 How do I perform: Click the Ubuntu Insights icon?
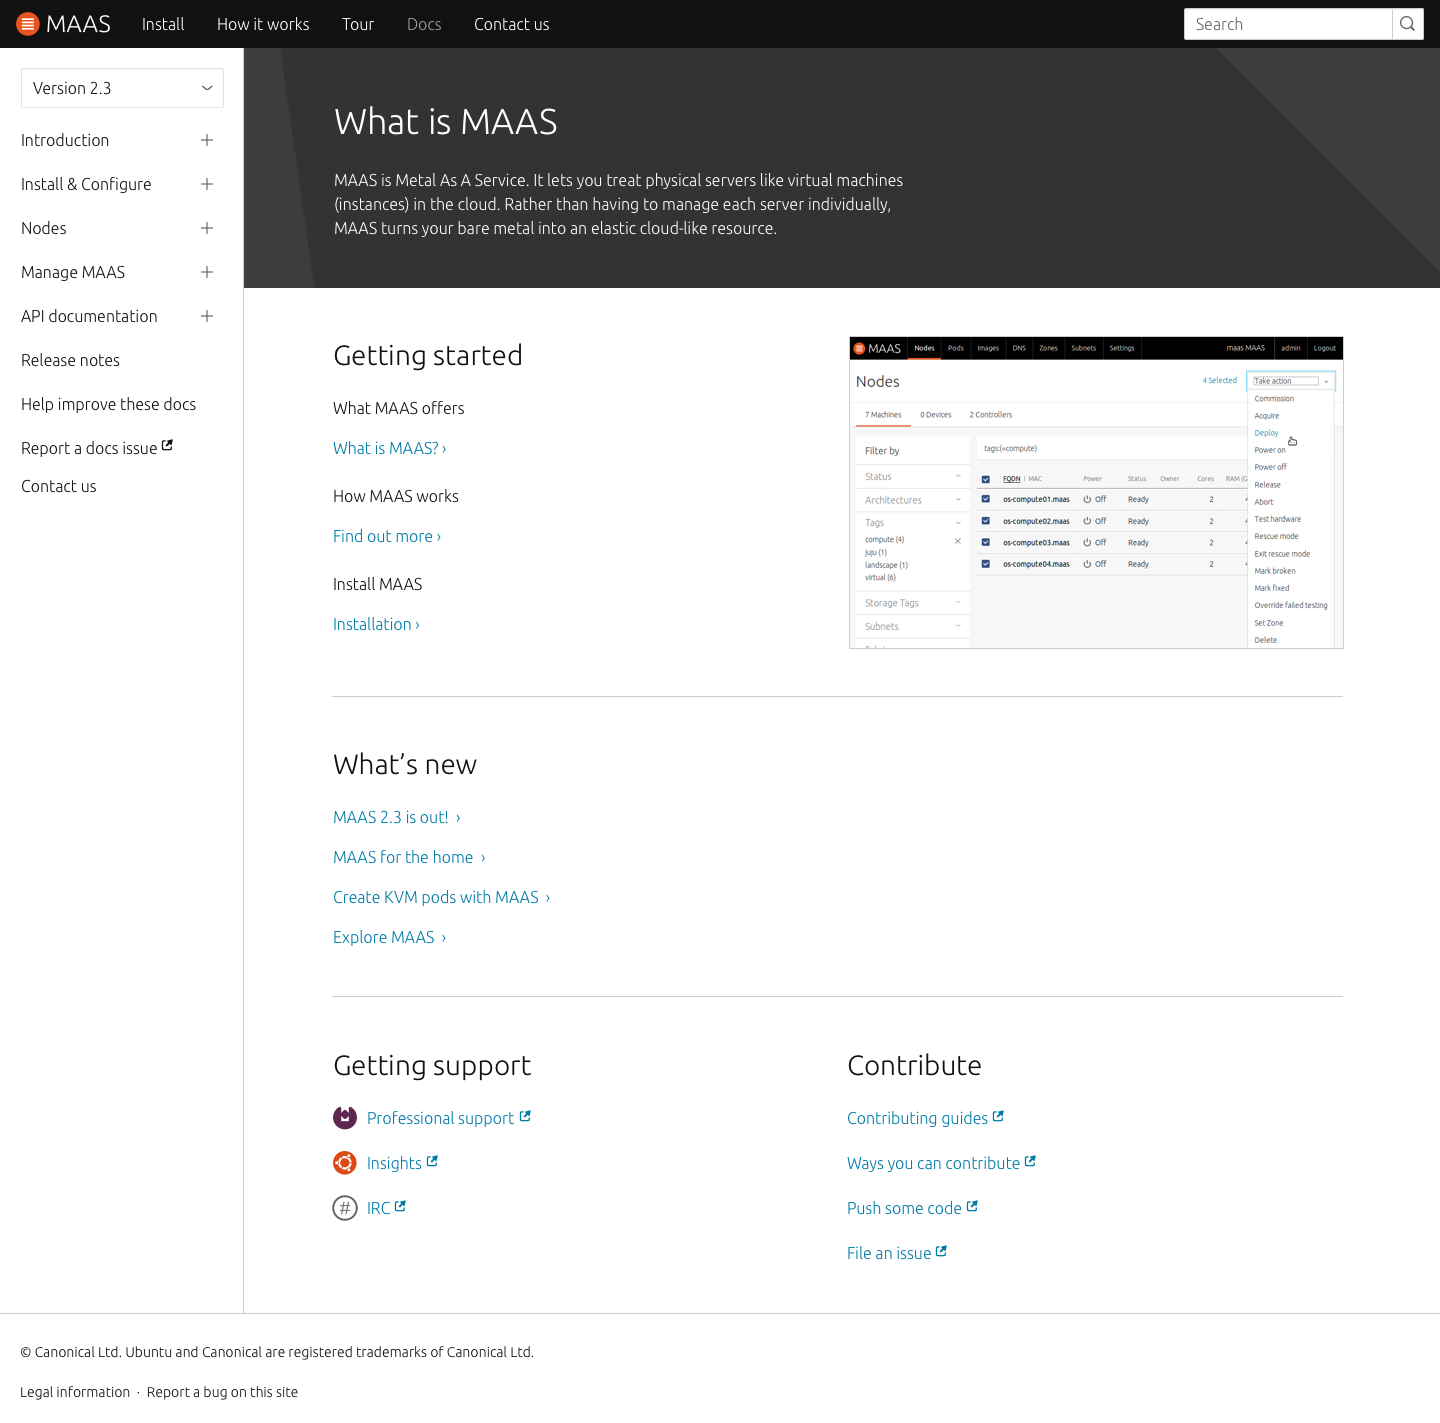(x=345, y=1163)
